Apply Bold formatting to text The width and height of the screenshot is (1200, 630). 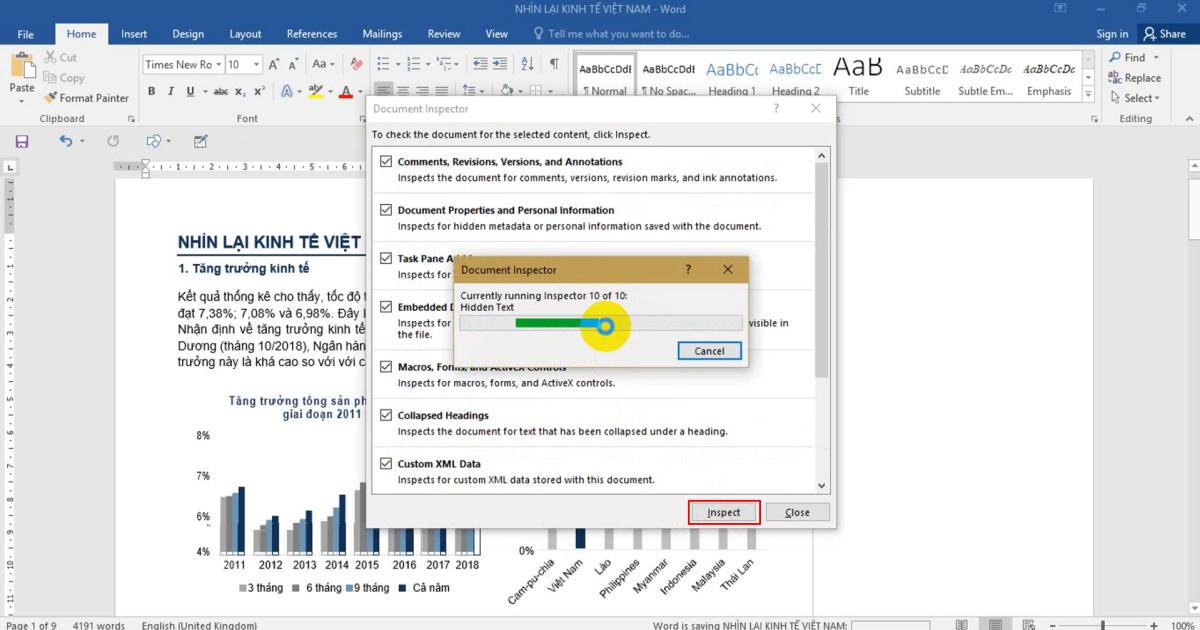151,90
